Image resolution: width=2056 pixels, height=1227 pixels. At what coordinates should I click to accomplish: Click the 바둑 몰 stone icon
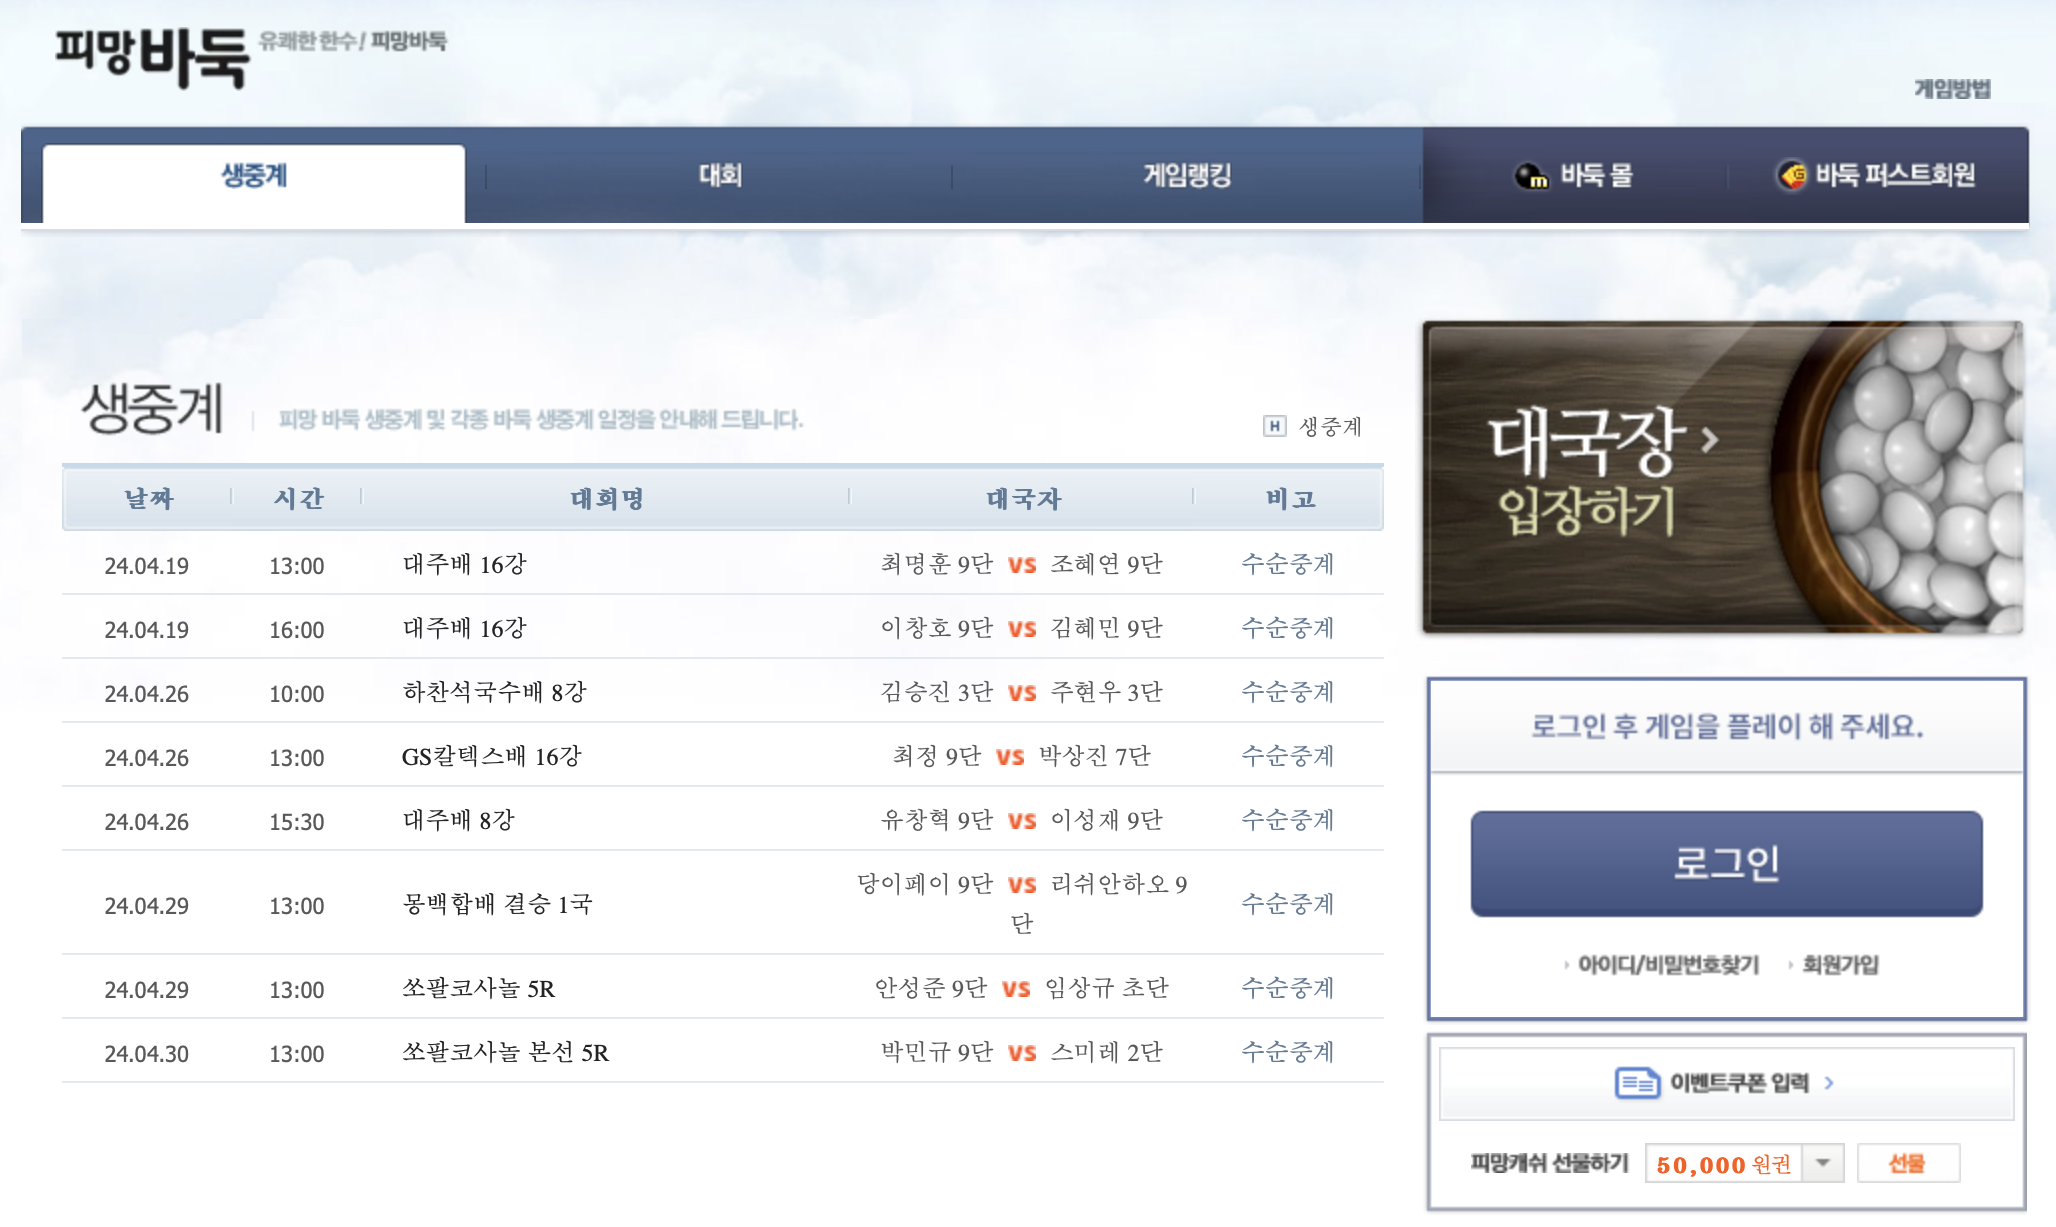1531,176
